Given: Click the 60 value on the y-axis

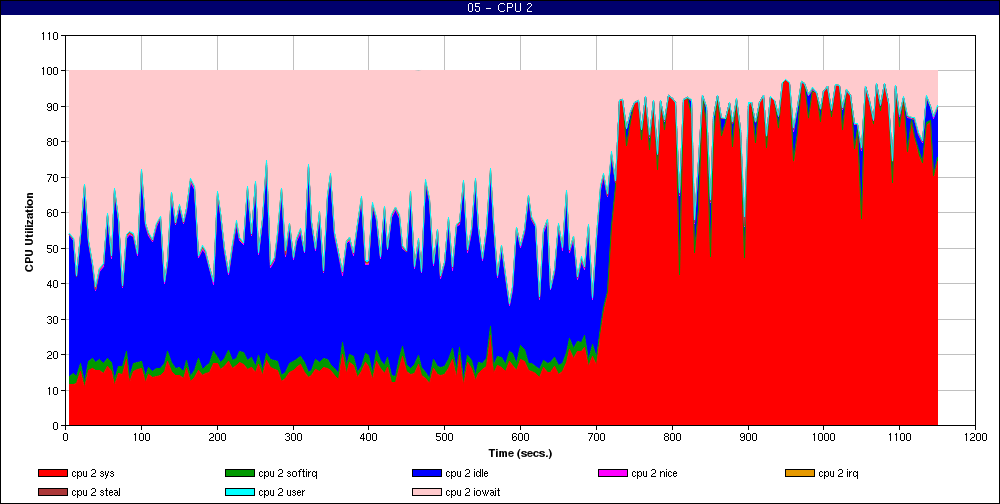Looking at the screenshot, I should pyautogui.click(x=53, y=212).
